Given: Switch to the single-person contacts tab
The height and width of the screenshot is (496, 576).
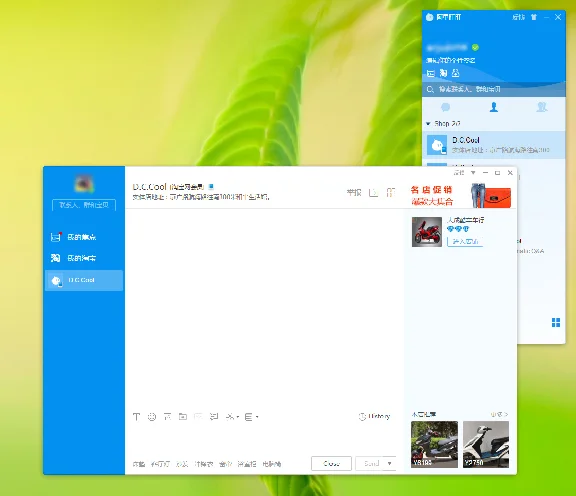Looking at the screenshot, I should point(494,107).
